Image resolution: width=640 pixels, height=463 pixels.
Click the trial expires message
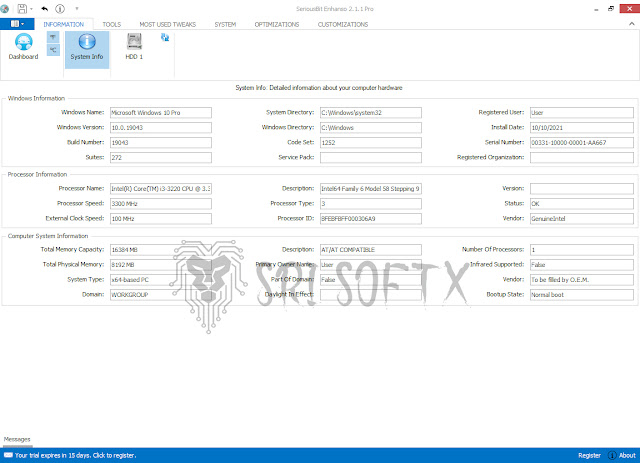pos(76,455)
